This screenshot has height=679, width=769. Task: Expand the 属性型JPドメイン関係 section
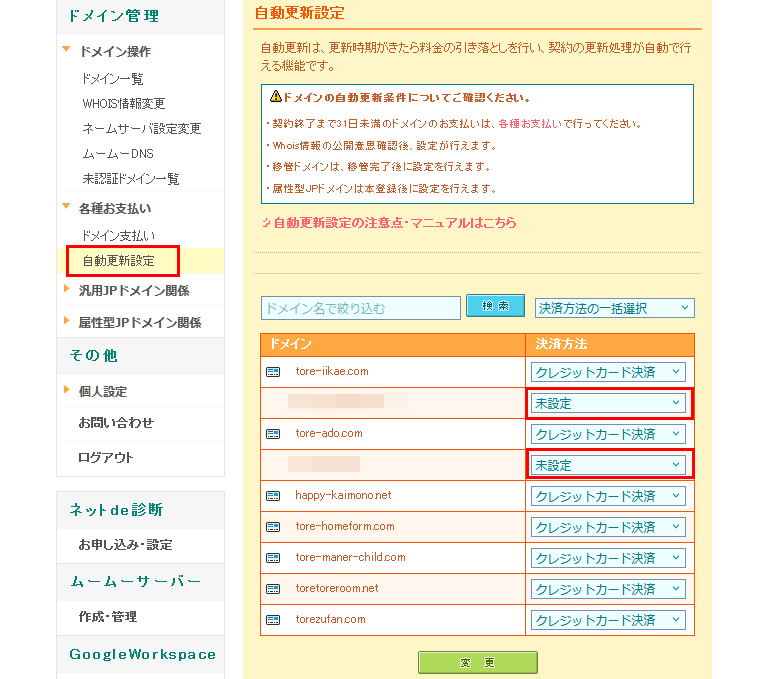coord(139,323)
